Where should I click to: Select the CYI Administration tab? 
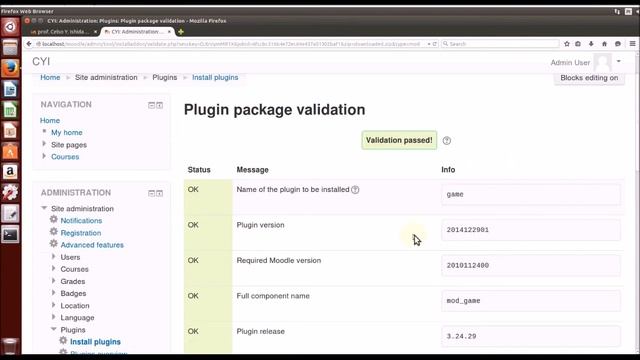tap(137, 31)
